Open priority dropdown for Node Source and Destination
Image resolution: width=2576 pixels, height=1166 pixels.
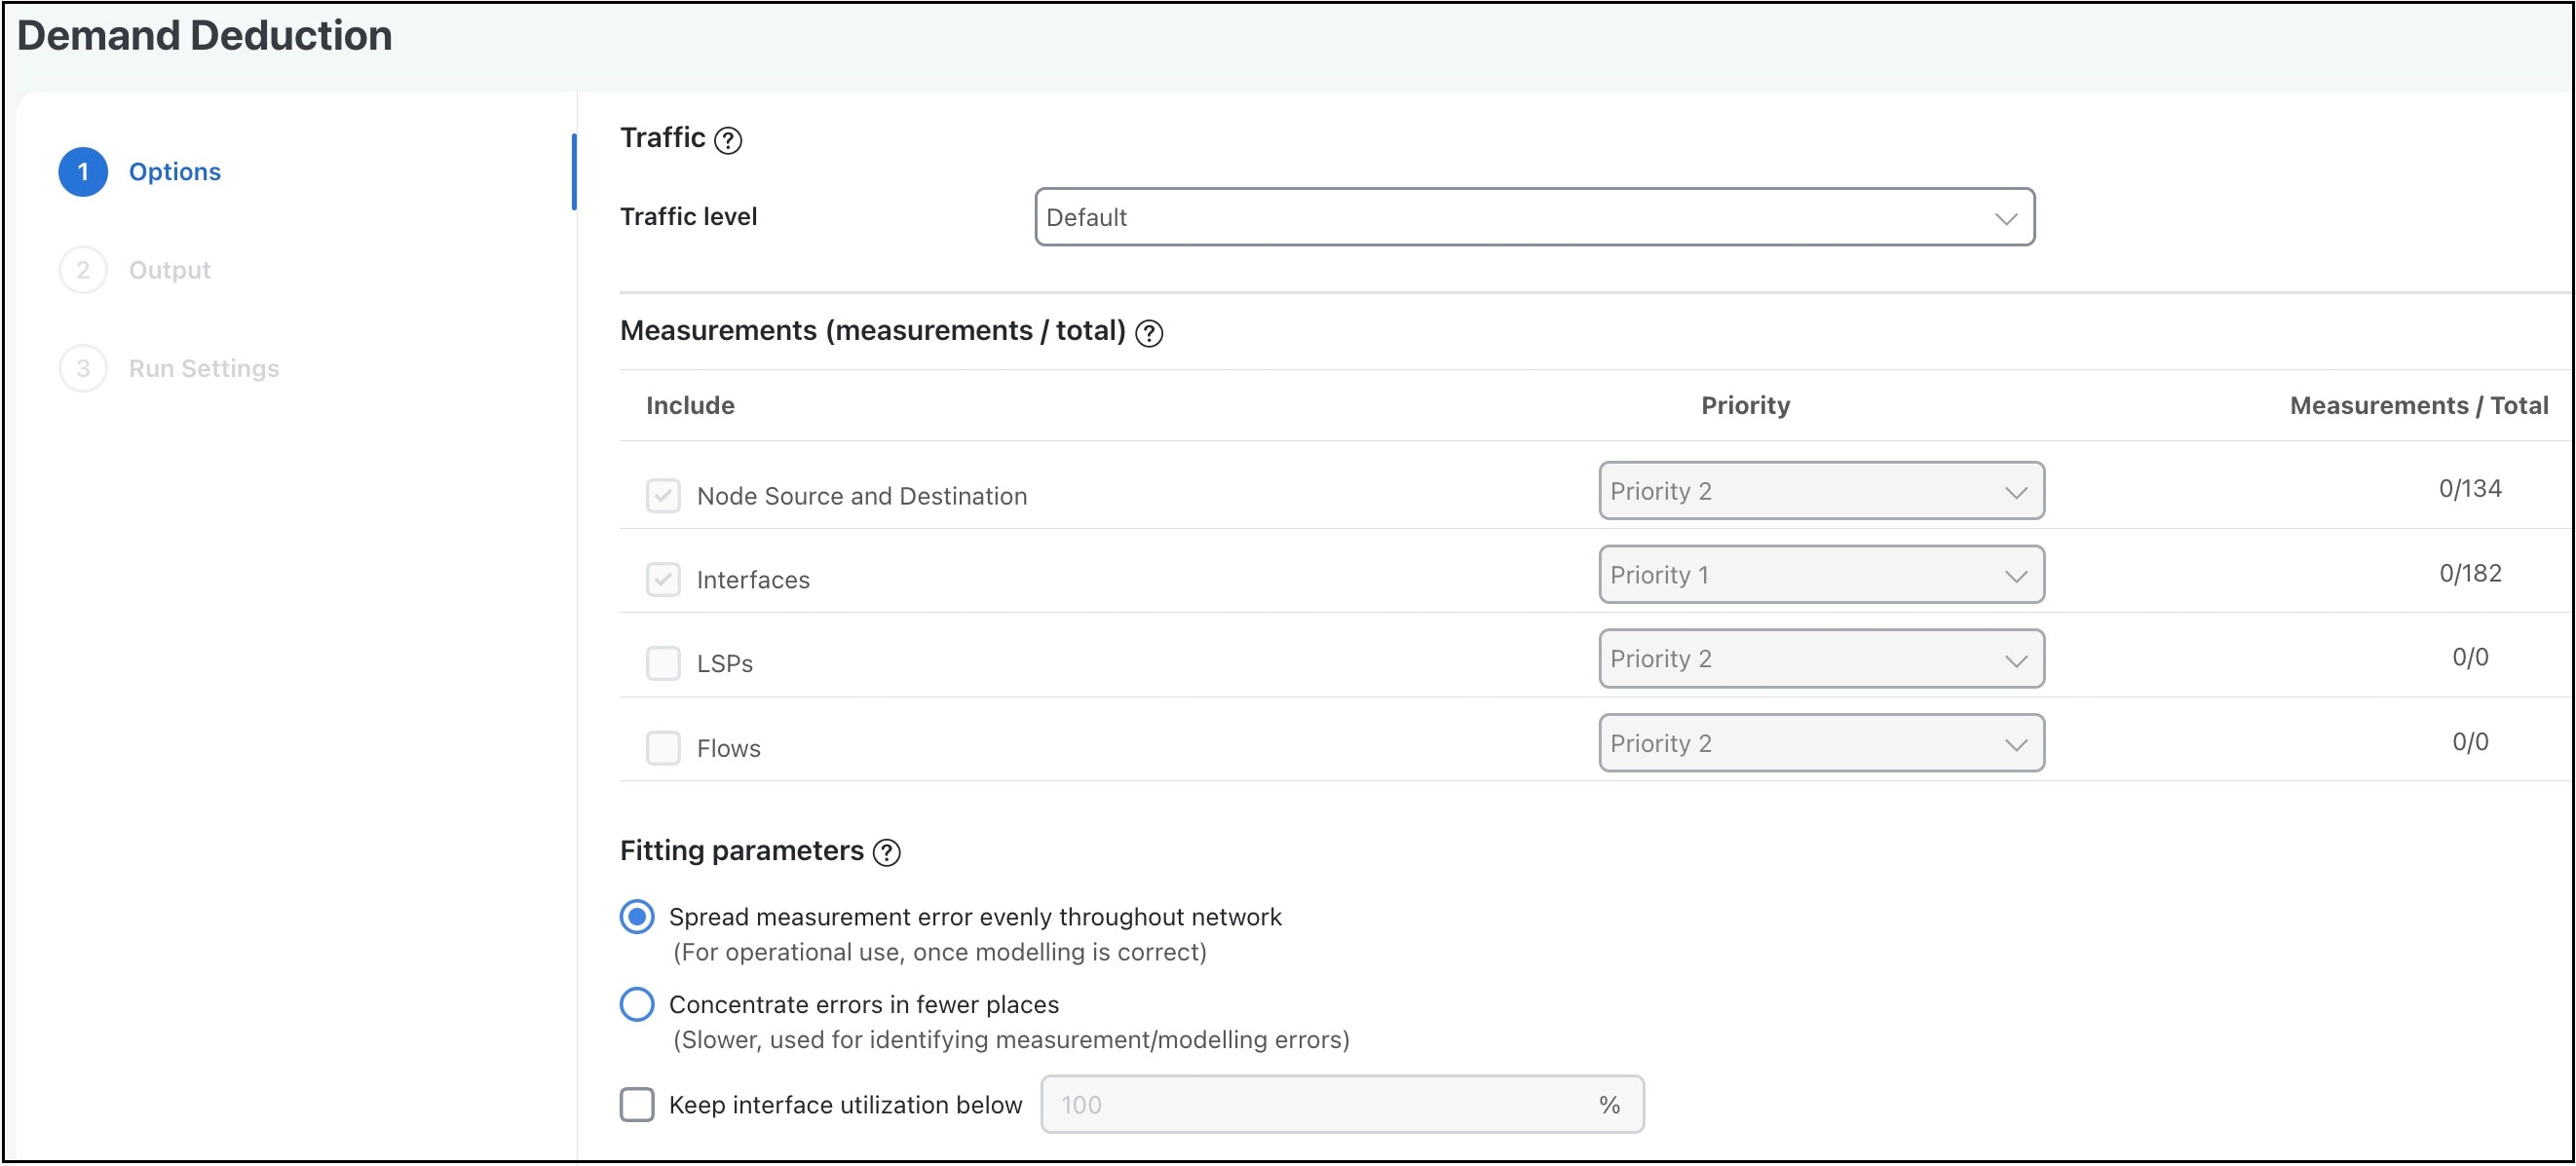coord(1821,491)
